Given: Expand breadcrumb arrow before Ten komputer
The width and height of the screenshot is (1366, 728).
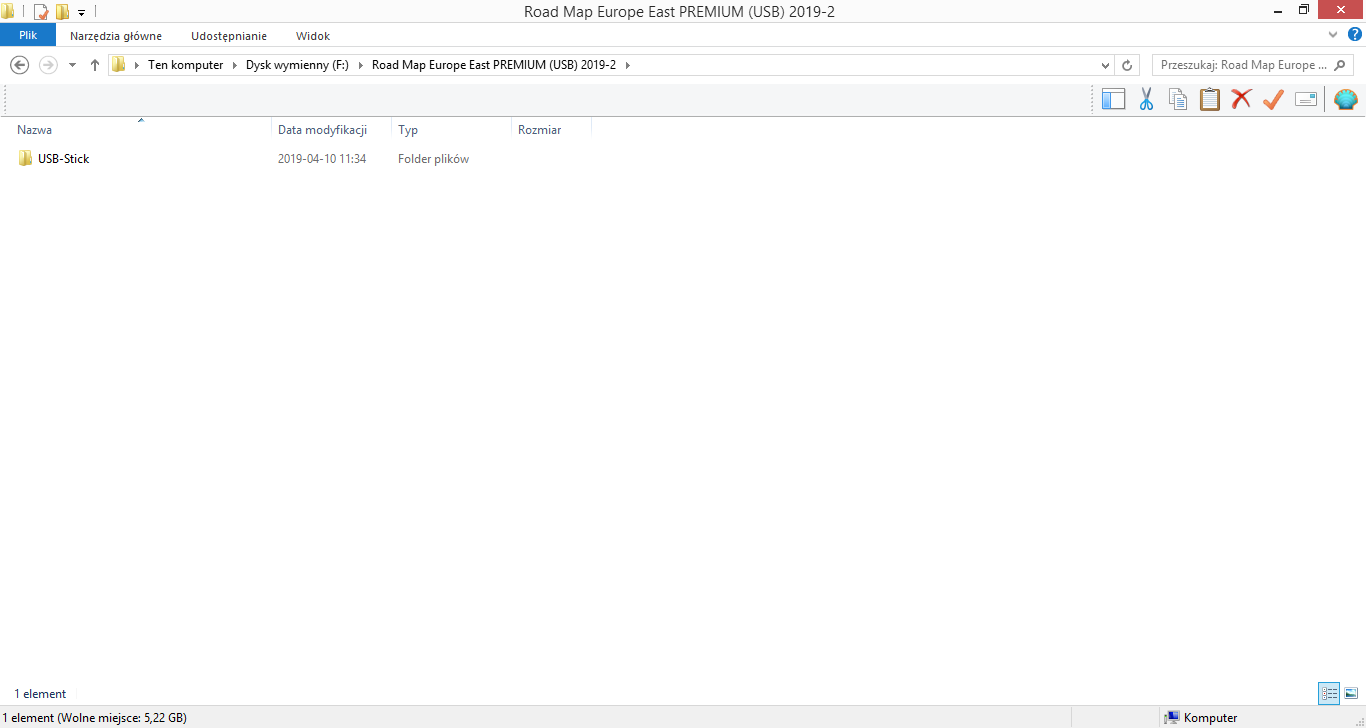Looking at the screenshot, I should (137, 65).
